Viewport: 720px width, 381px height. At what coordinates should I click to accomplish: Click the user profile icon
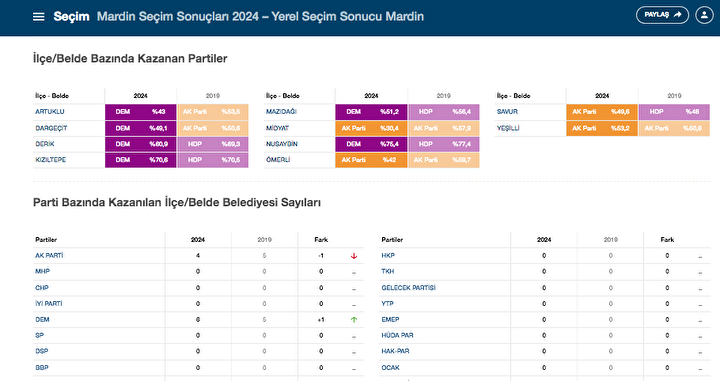click(704, 15)
